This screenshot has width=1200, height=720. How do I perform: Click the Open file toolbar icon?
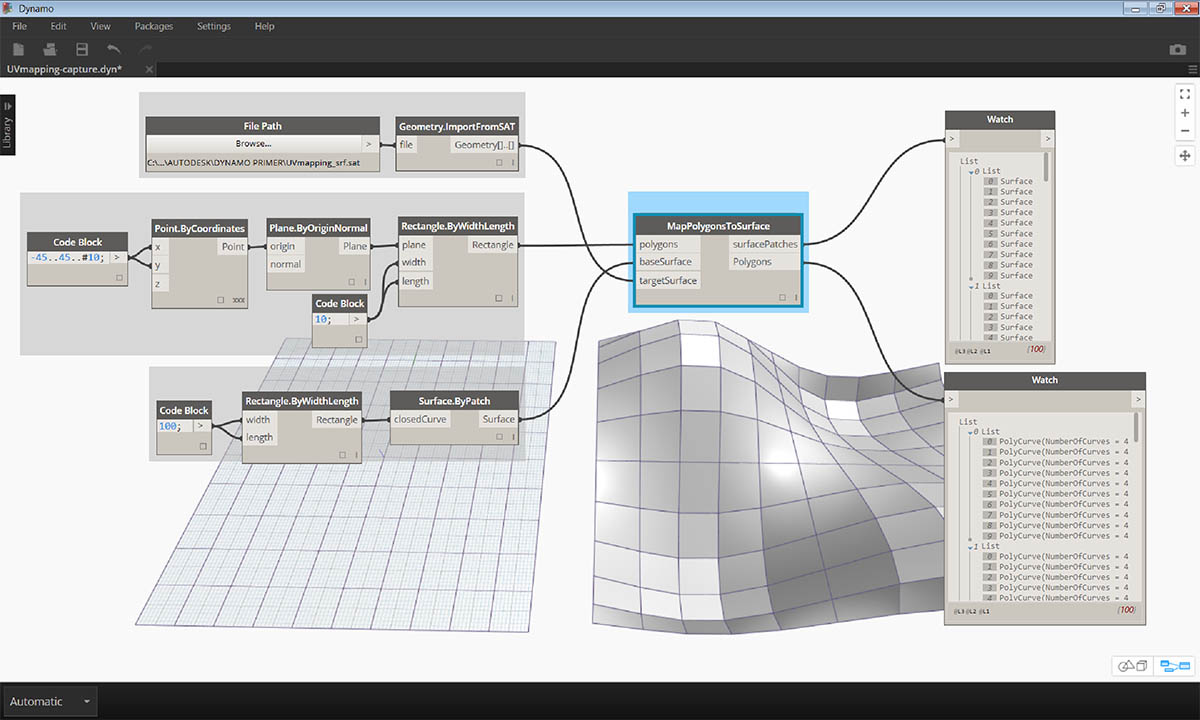pyautogui.click(x=50, y=49)
